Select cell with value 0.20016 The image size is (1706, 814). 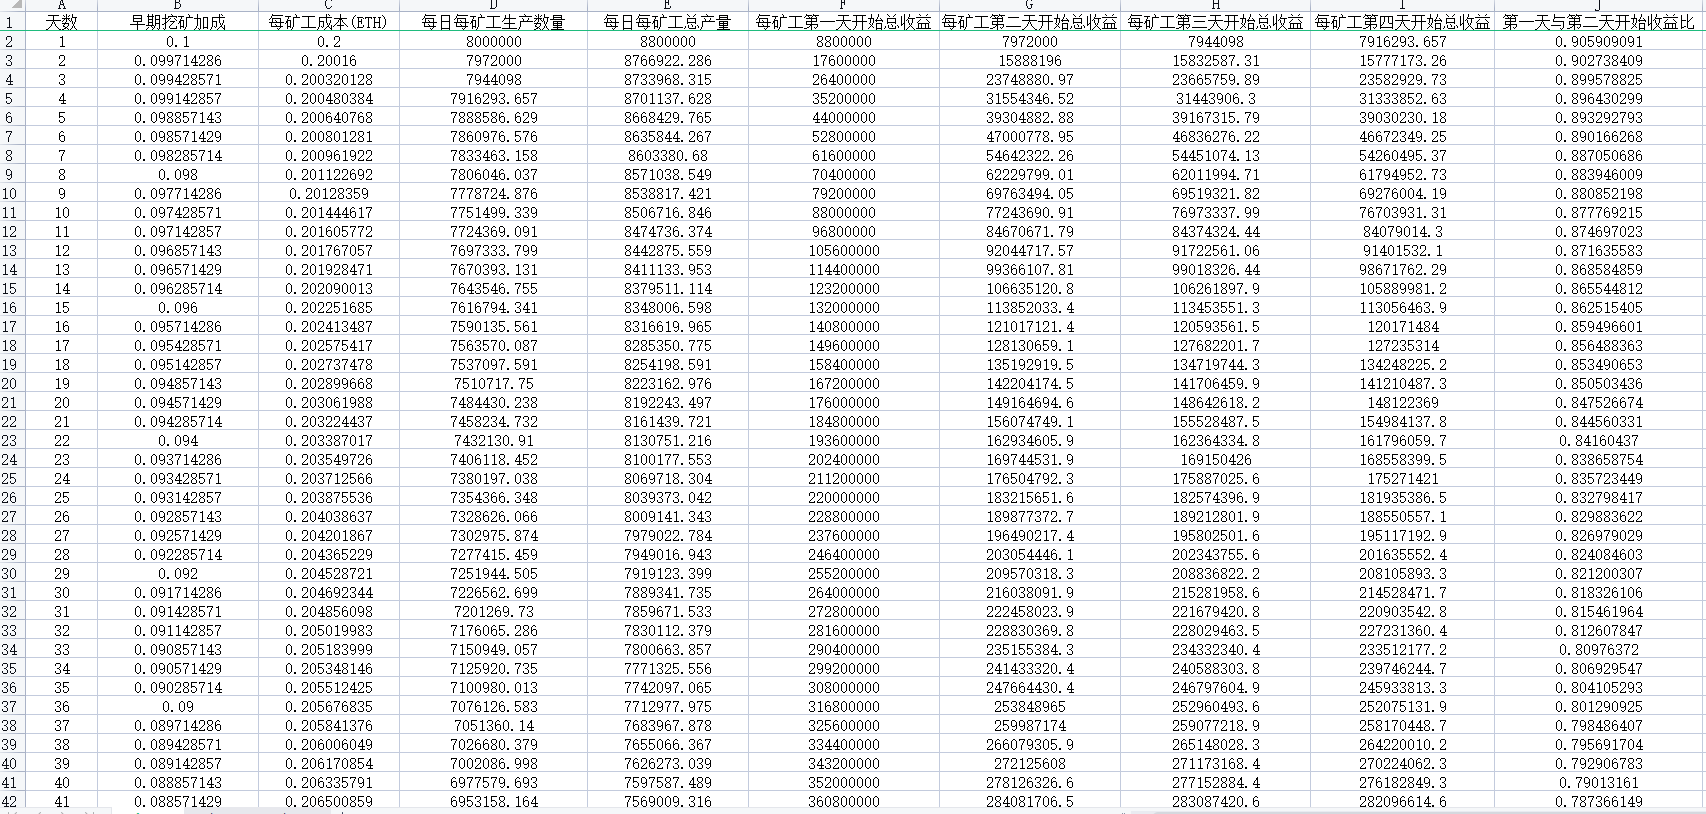point(329,60)
